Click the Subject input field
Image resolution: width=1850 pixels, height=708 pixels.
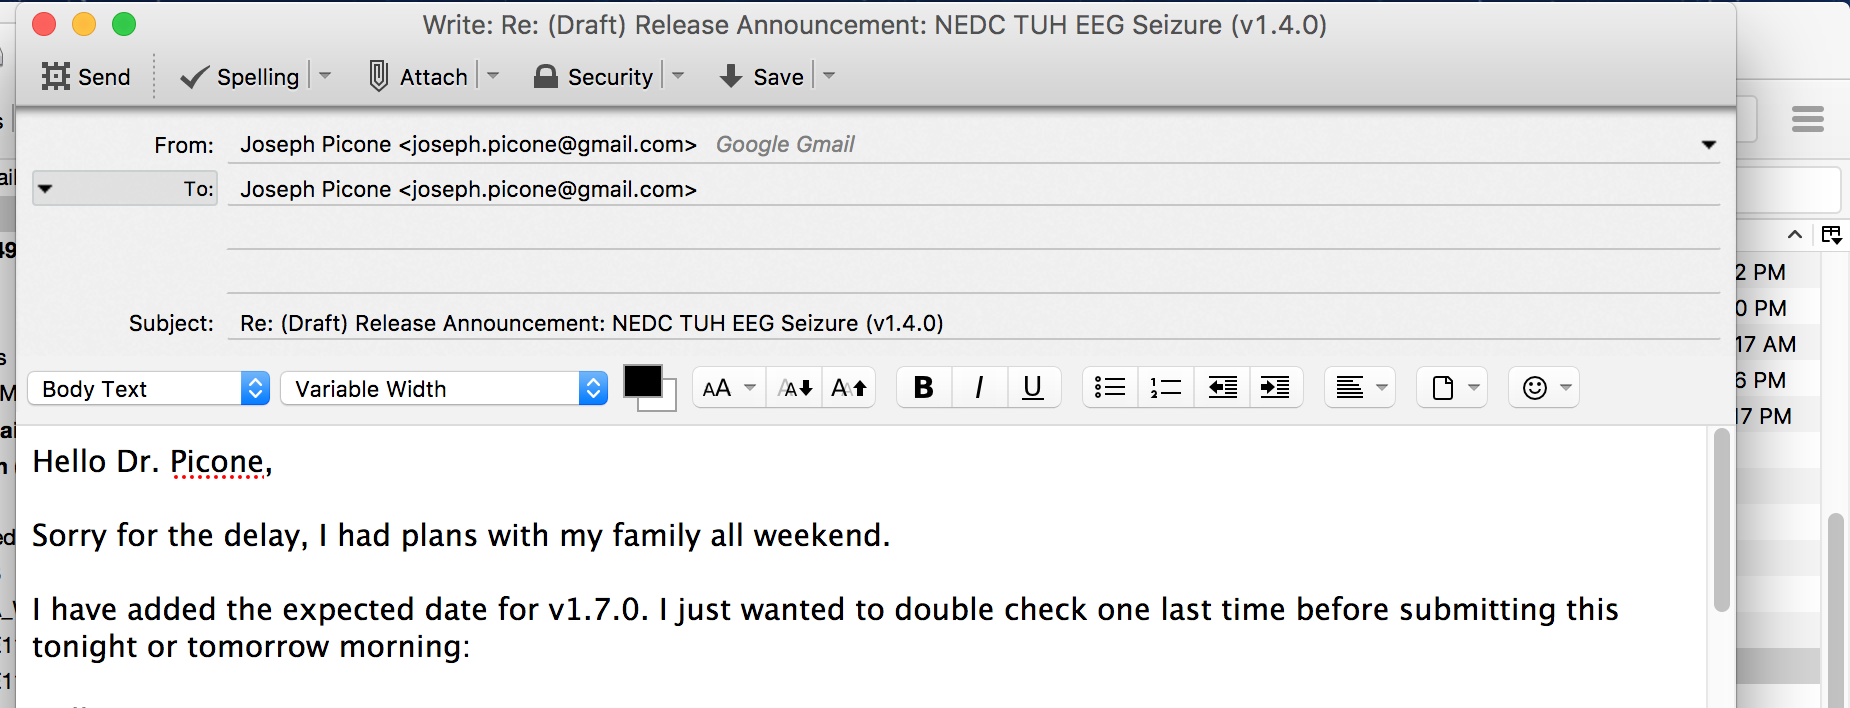click(x=970, y=323)
